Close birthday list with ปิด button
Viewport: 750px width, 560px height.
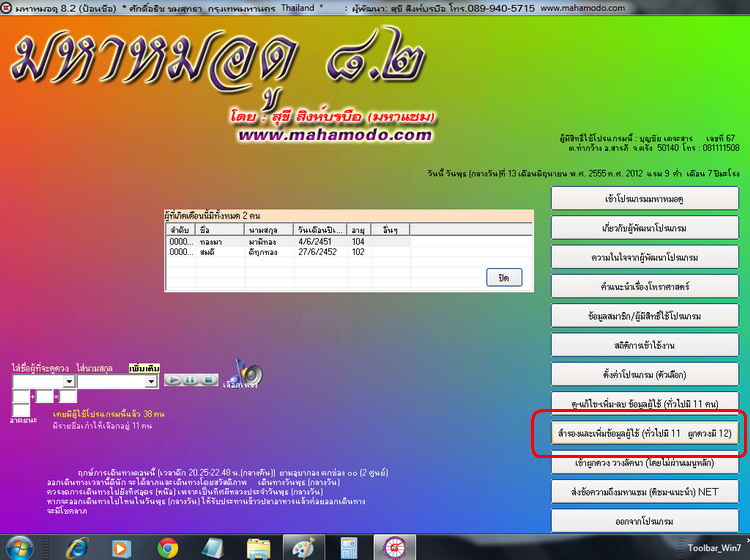point(504,278)
